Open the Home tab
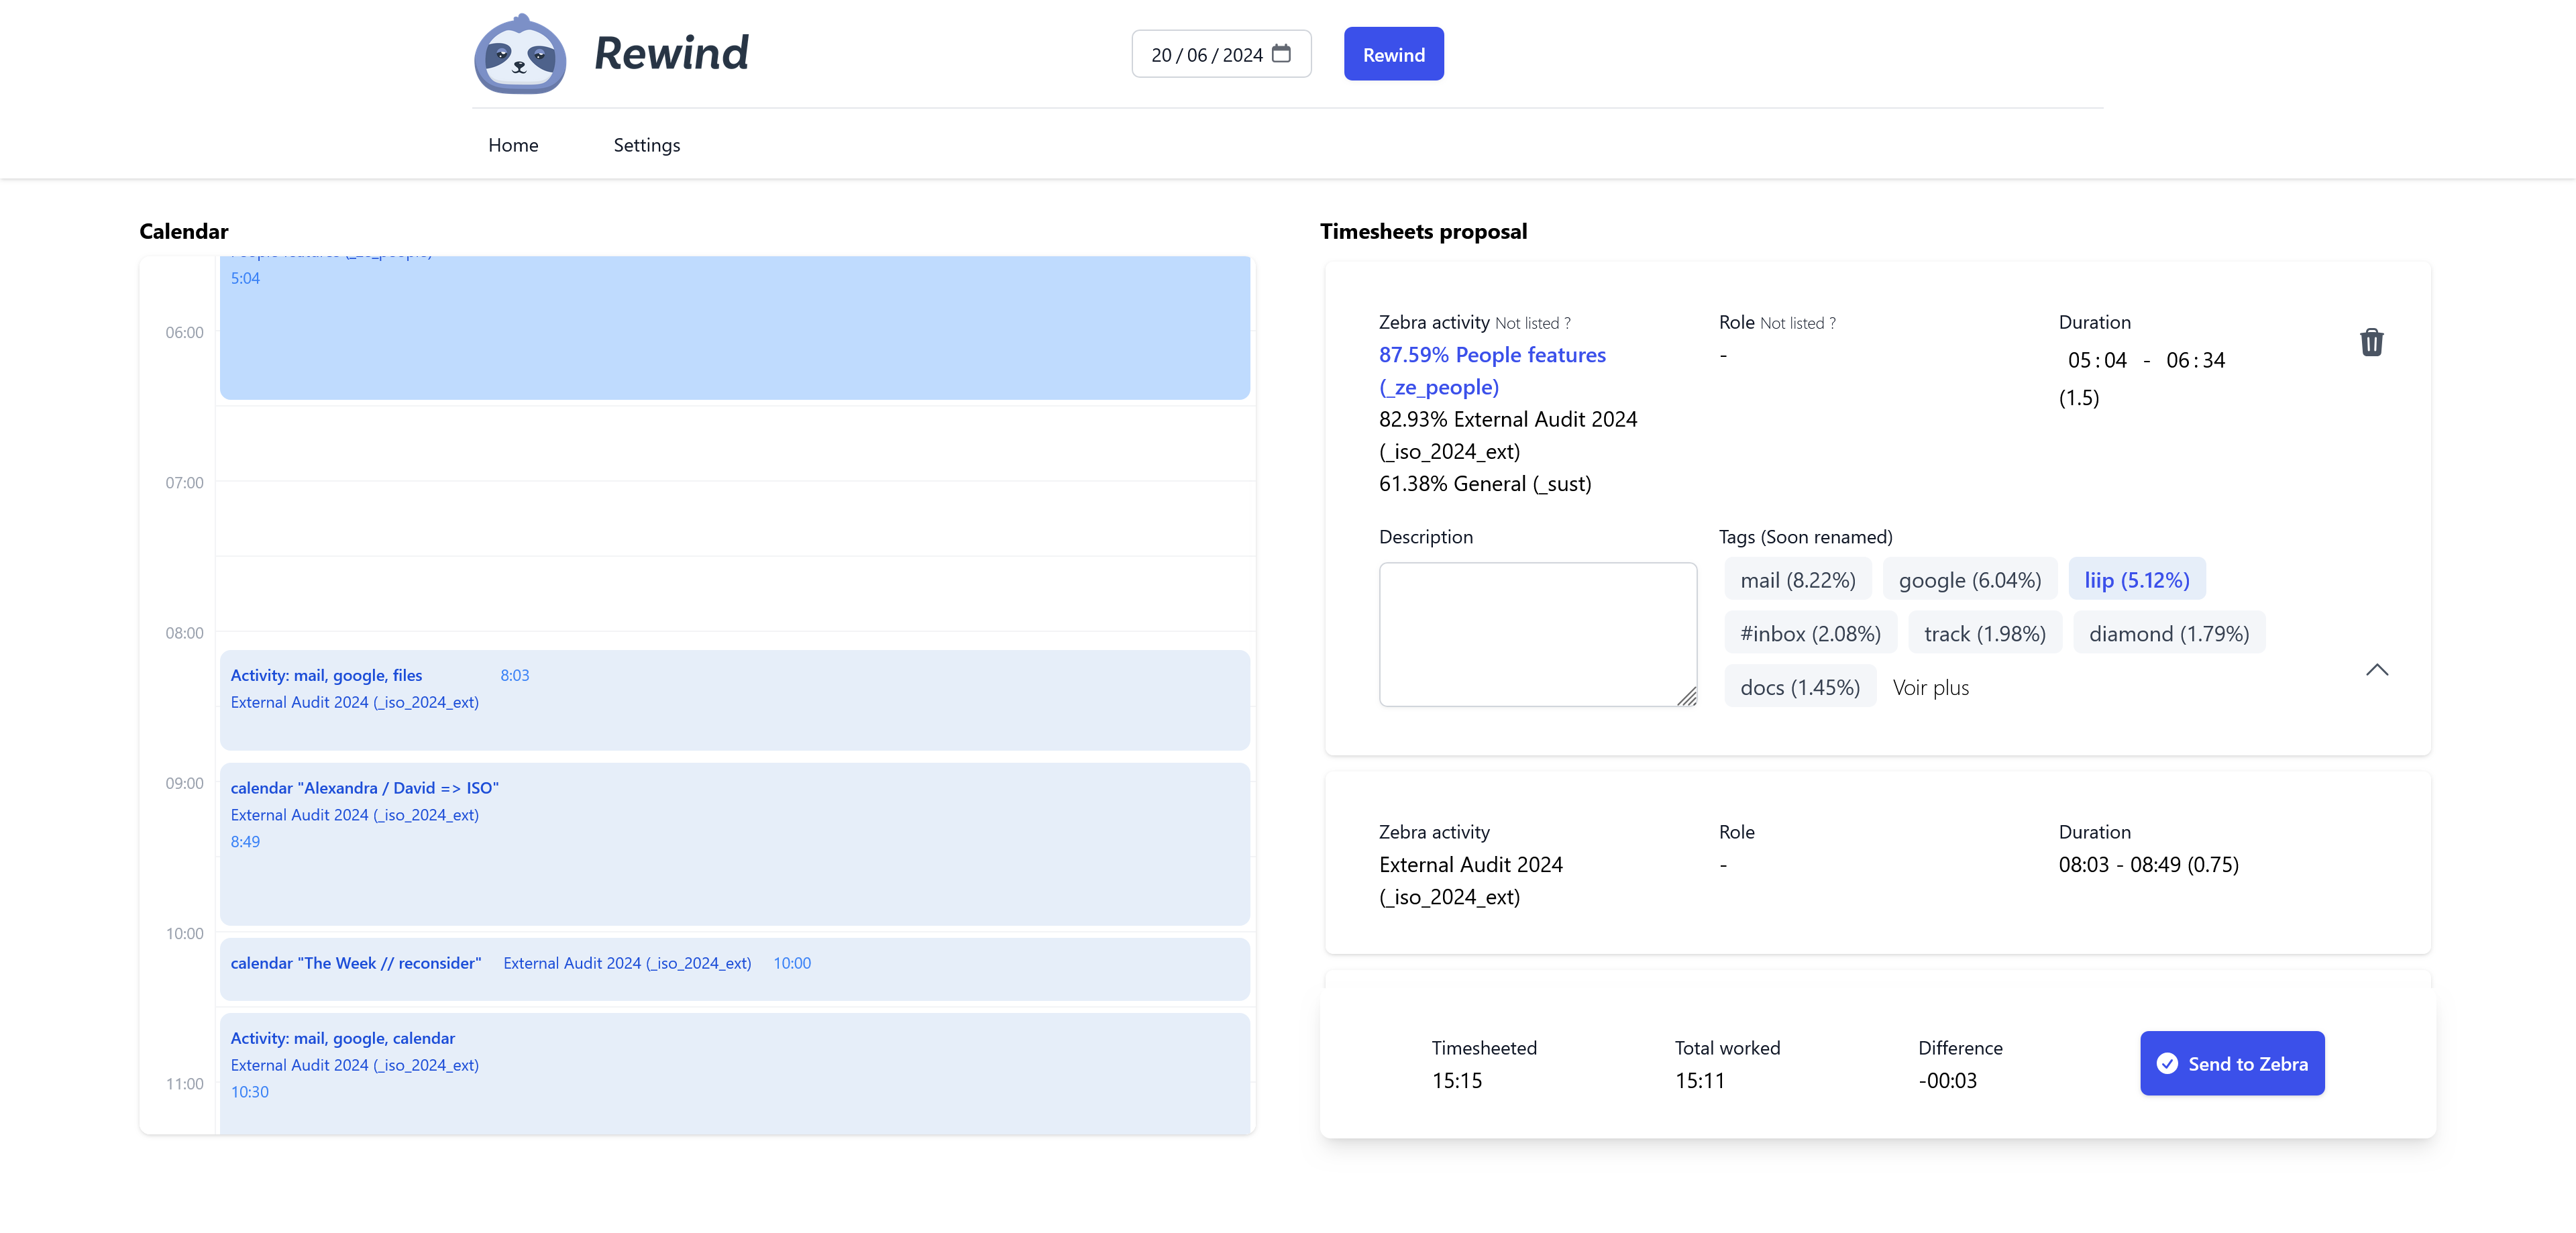 tap(513, 145)
